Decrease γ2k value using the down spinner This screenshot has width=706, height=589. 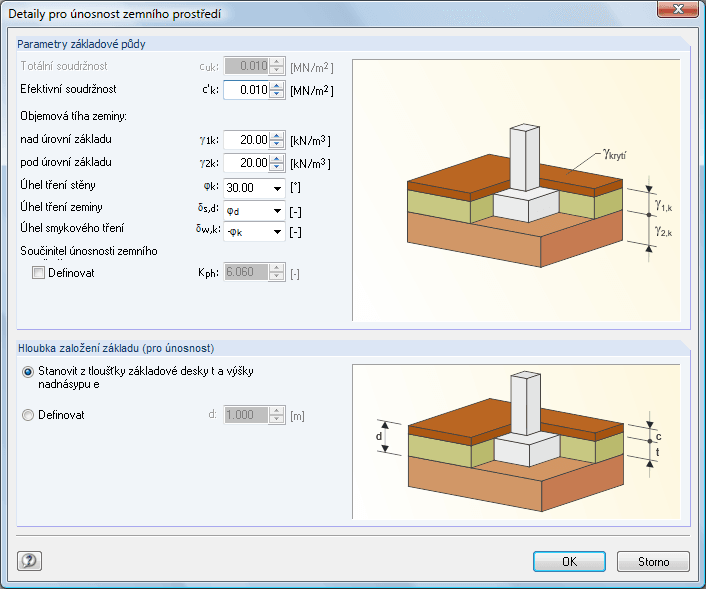276,167
